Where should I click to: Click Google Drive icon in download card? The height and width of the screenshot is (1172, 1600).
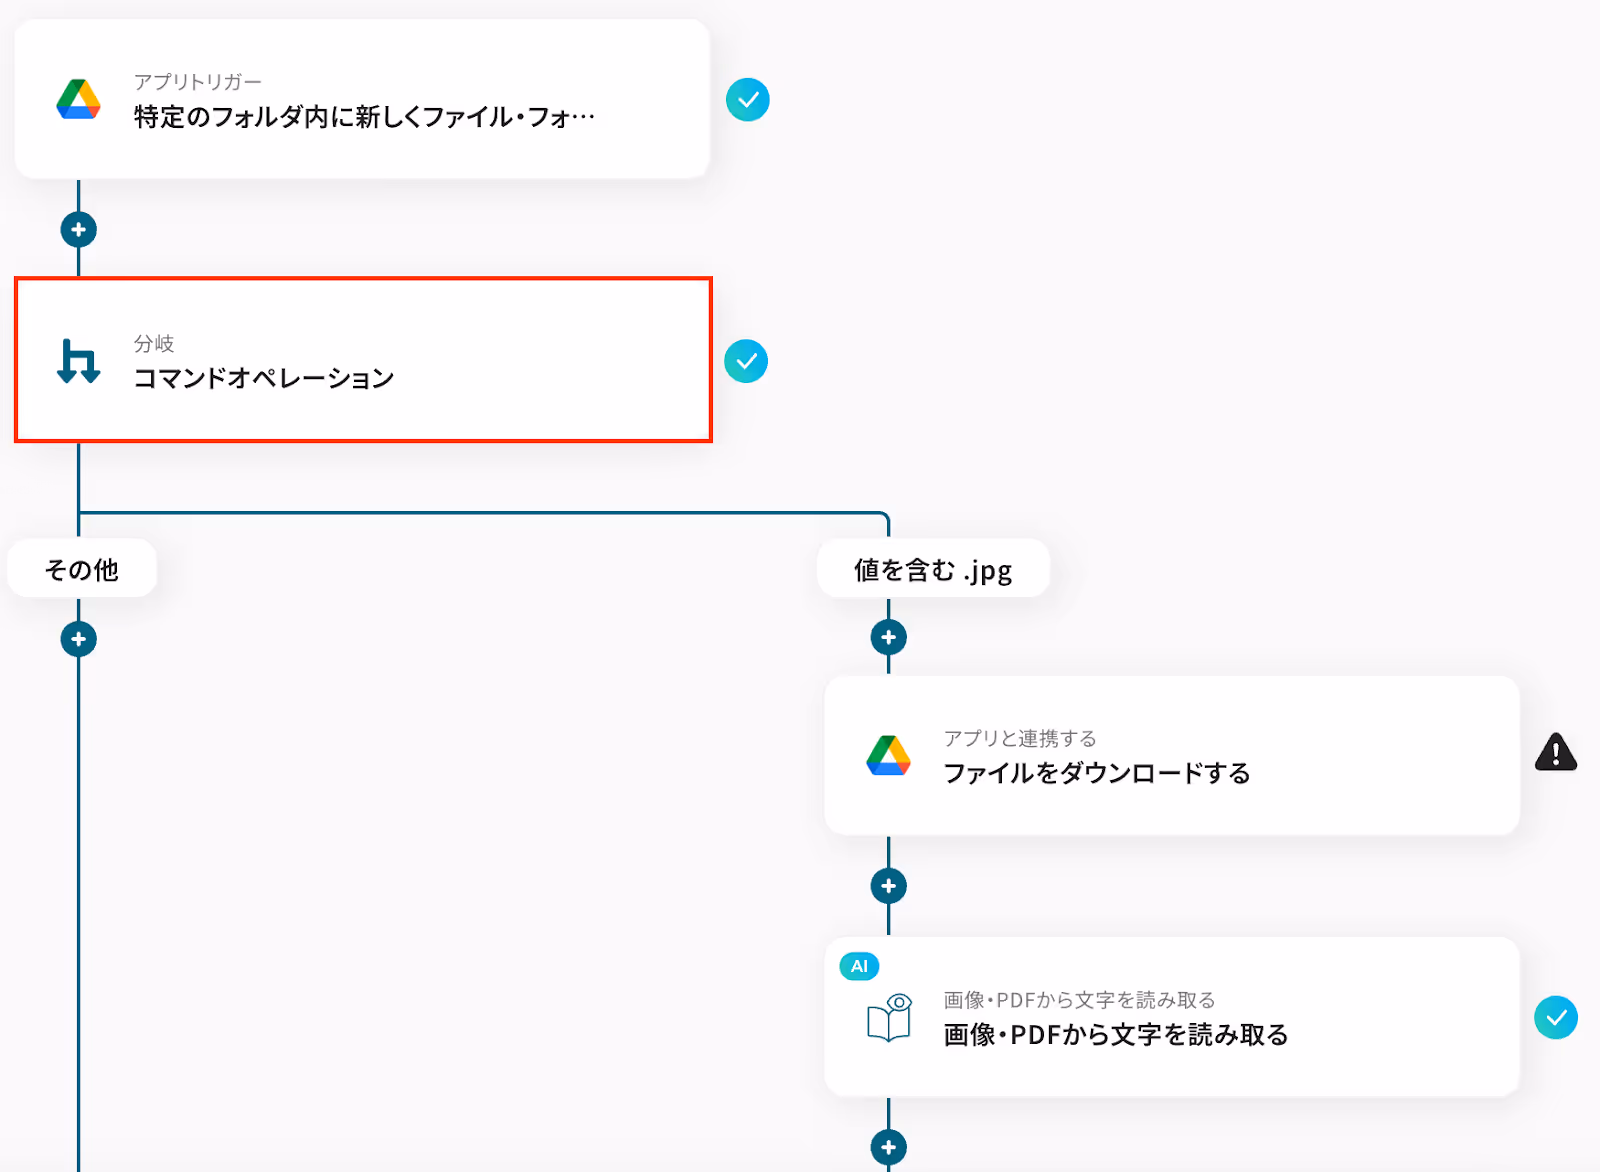(x=888, y=755)
